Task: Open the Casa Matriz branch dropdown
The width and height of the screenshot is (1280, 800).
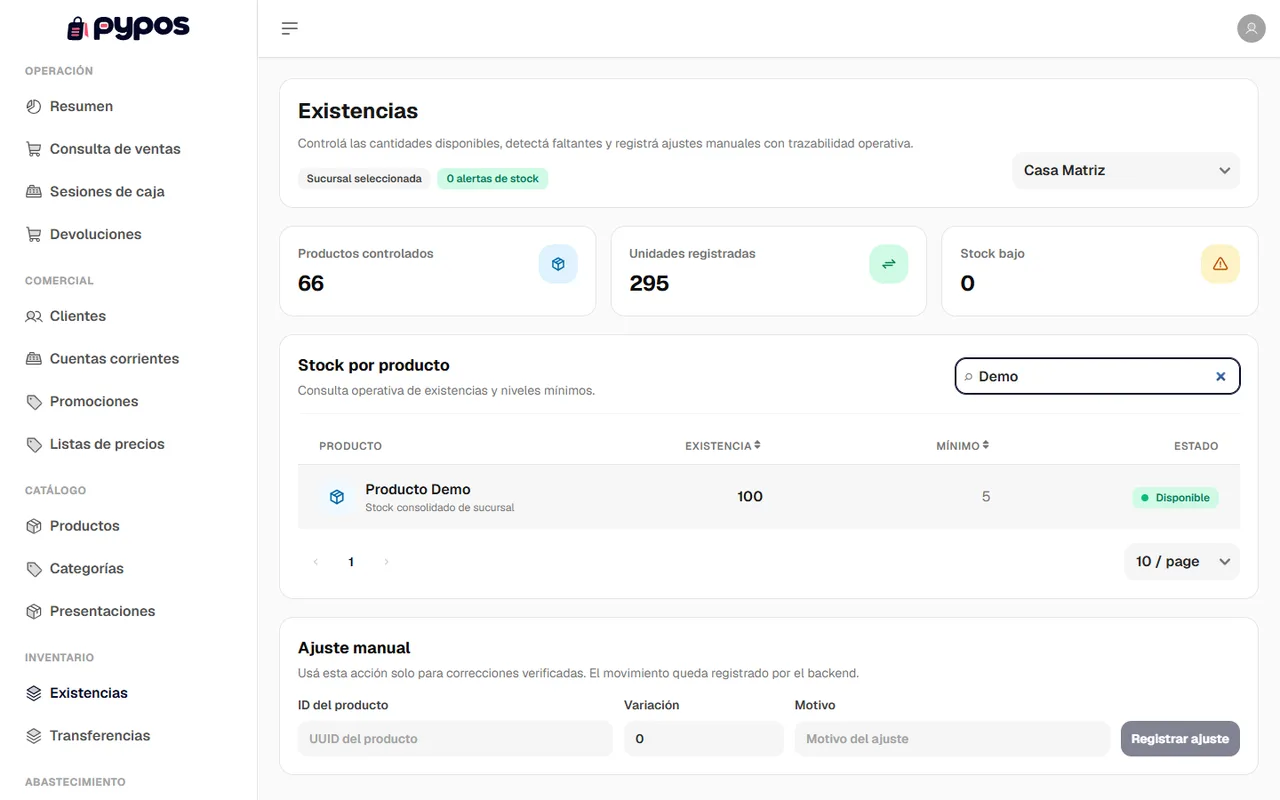Action: [1126, 171]
